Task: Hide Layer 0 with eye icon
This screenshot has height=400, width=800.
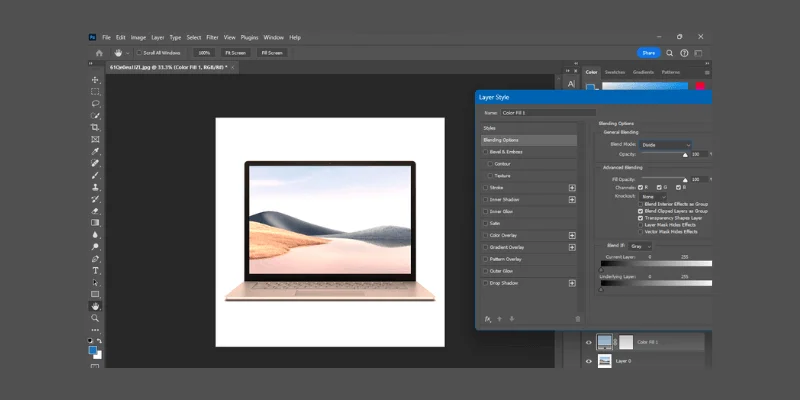Action: coord(589,361)
